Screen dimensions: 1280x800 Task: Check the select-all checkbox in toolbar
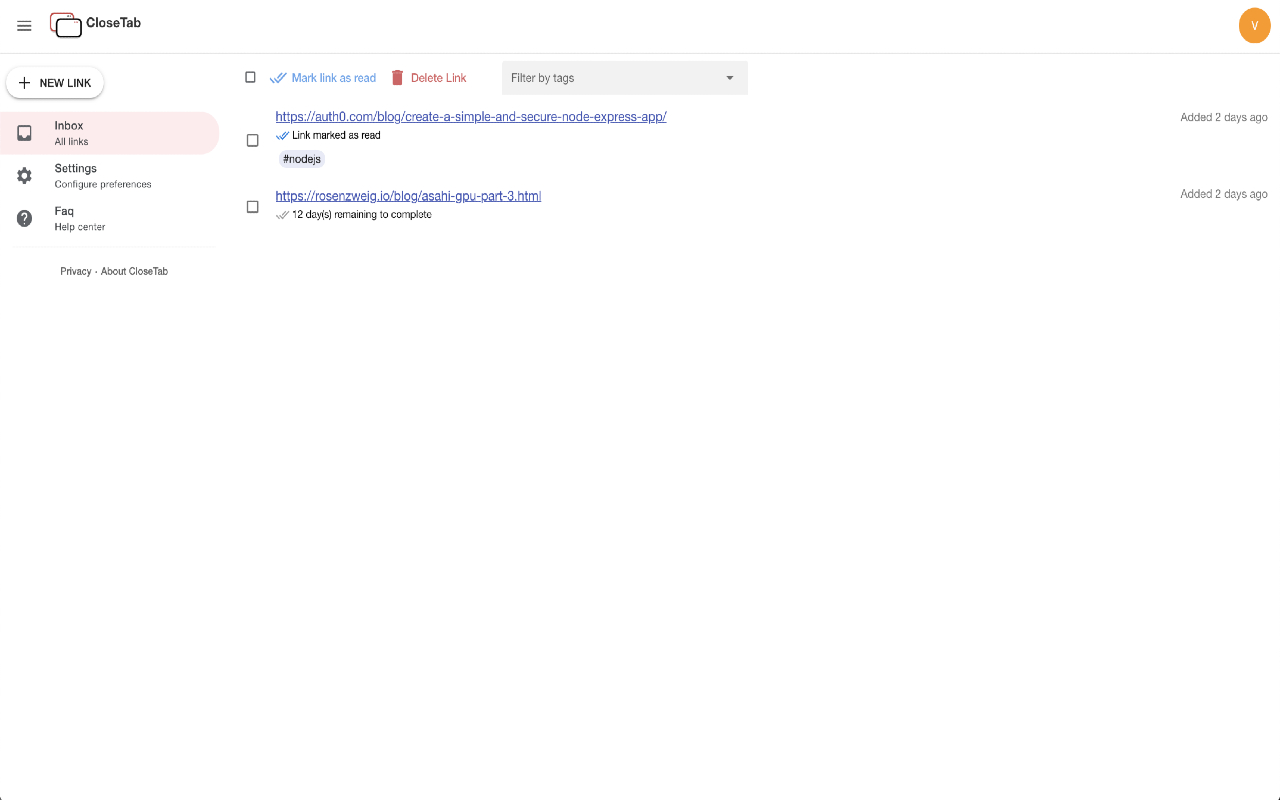(x=251, y=77)
